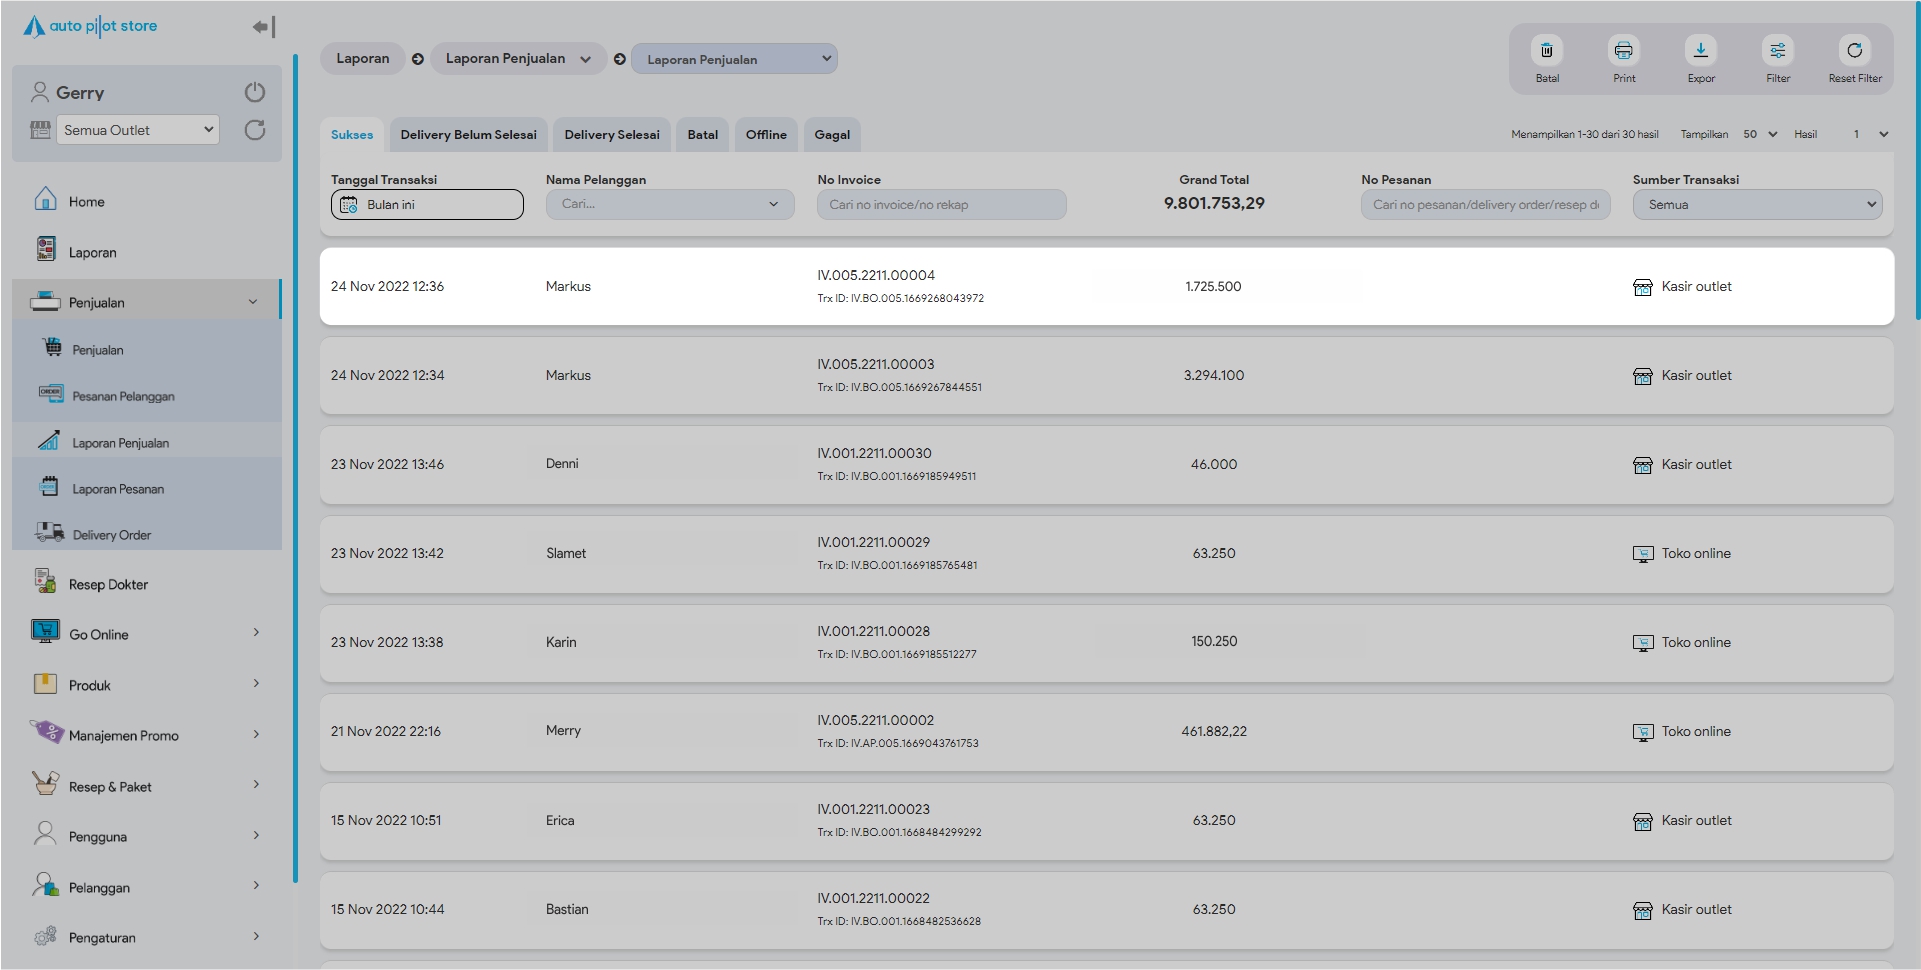The height and width of the screenshot is (970, 1921).
Task: Collapse the sidebar with arrow icon
Action: tap(263, 27)
